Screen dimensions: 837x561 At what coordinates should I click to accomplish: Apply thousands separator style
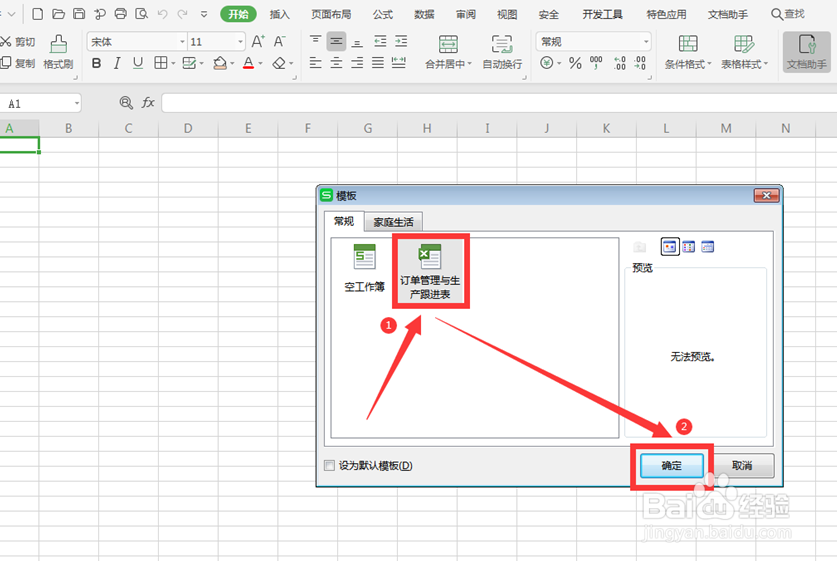(x=596, y=63)
